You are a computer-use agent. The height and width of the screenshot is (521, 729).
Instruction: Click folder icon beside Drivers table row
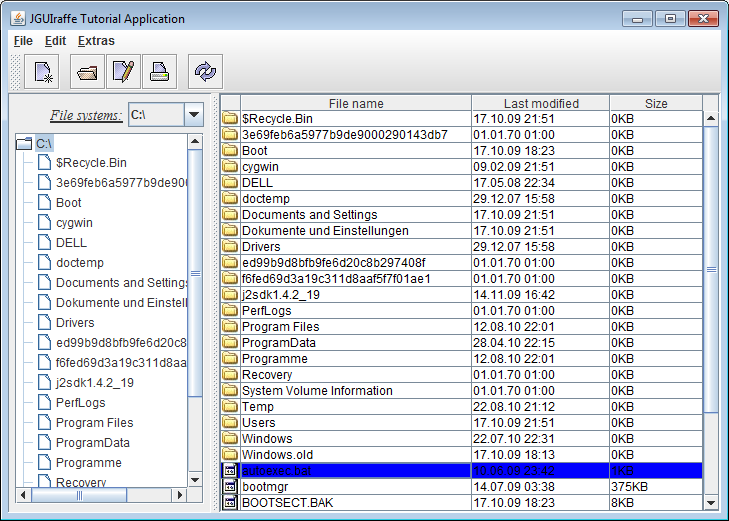click(x=230, y=246)
